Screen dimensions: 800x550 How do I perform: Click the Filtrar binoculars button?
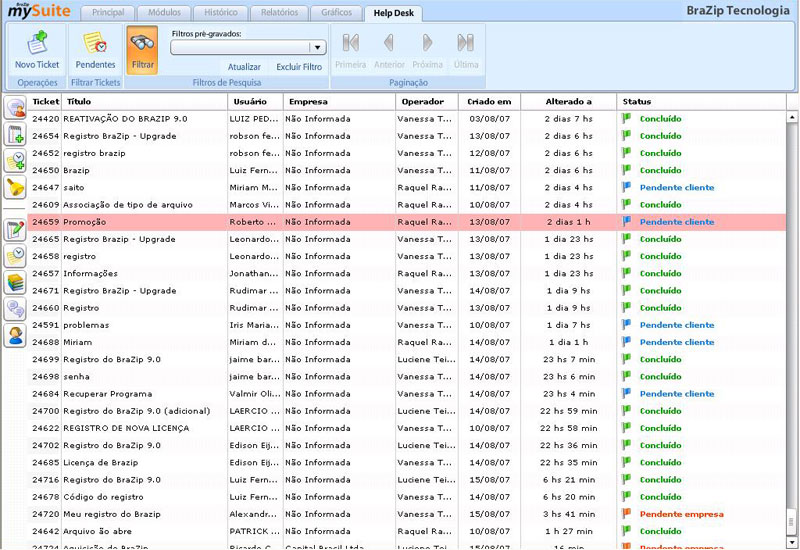(x=142, y=49)
